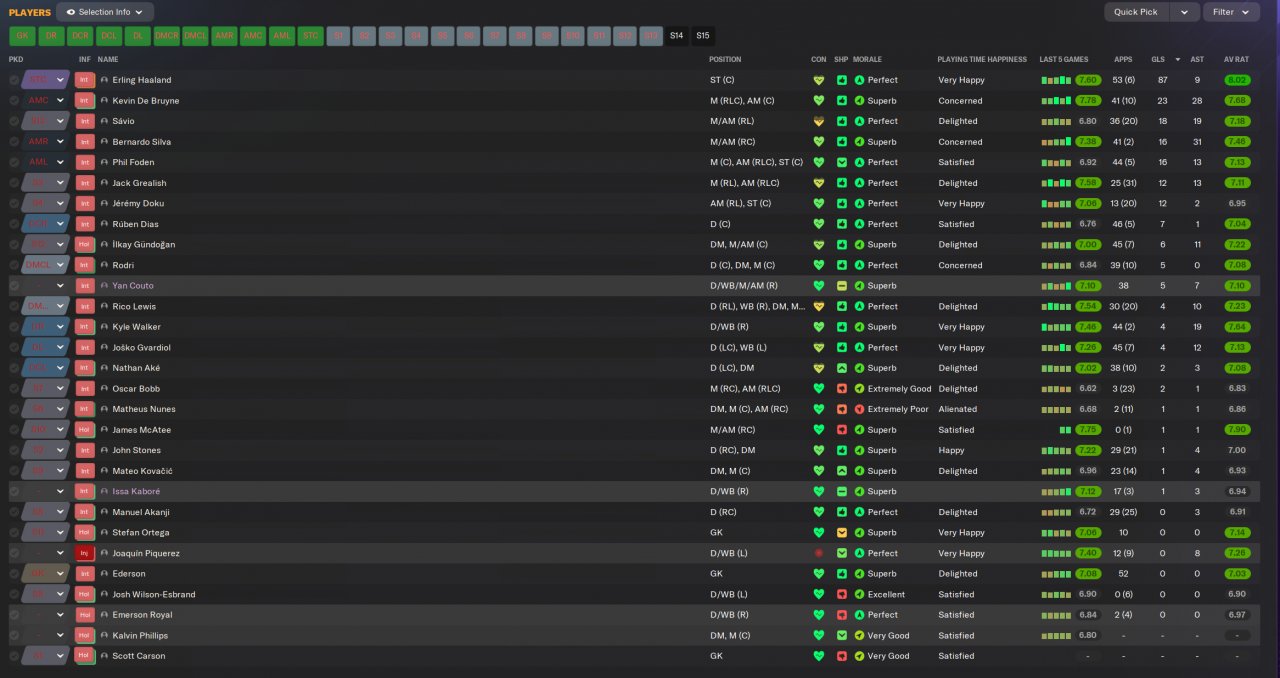Viewport: 1280px width, 678px height.
Task: Open Yan Couto's player profile link
Action: [x=133, y=286]
